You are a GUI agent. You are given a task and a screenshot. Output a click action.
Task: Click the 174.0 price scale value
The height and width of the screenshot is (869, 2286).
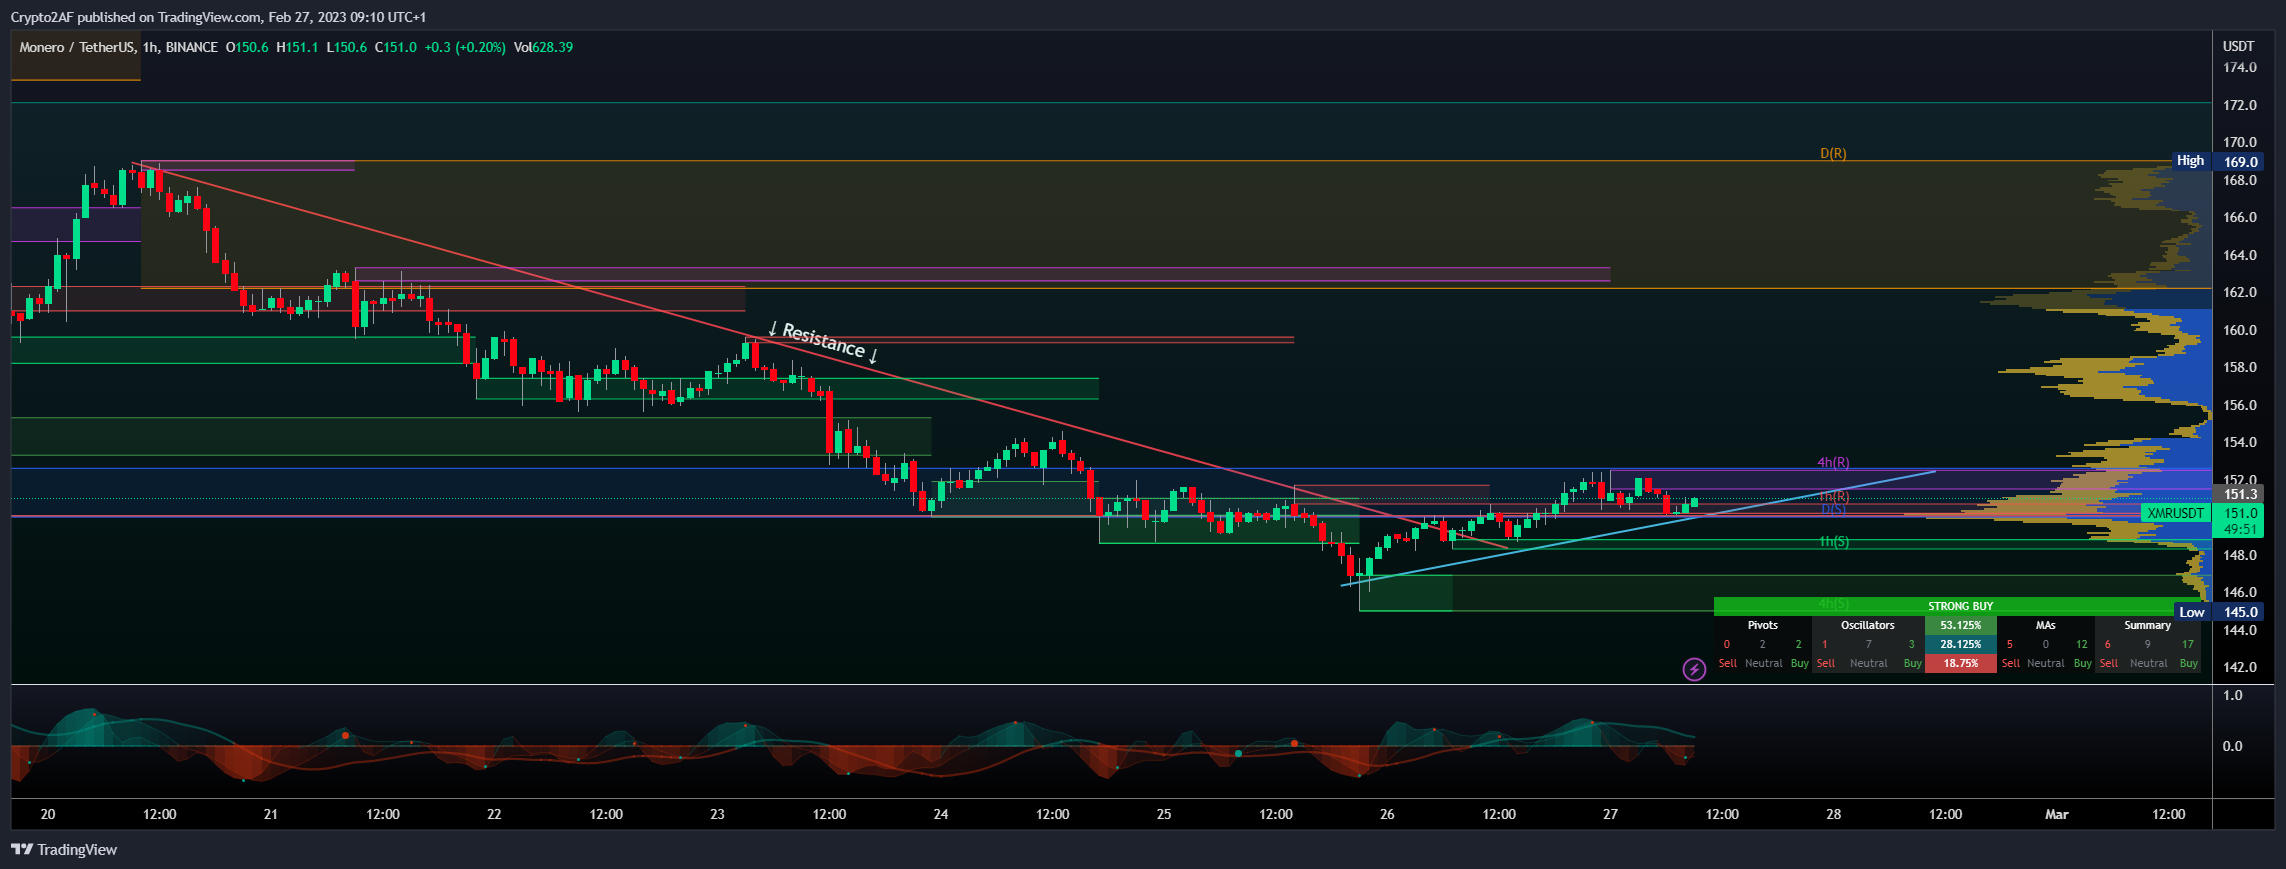pyautogui.click(x=2240, y=67)
